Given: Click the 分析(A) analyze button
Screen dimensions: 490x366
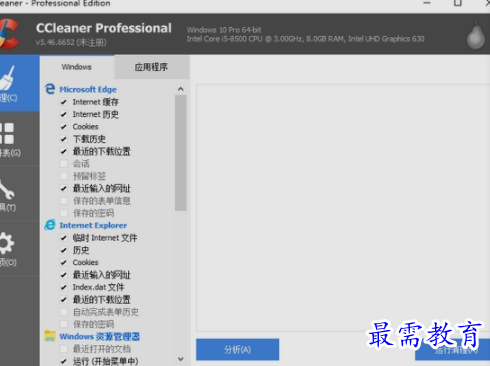Looking at the screenshot, I should (x=237, y=349).
